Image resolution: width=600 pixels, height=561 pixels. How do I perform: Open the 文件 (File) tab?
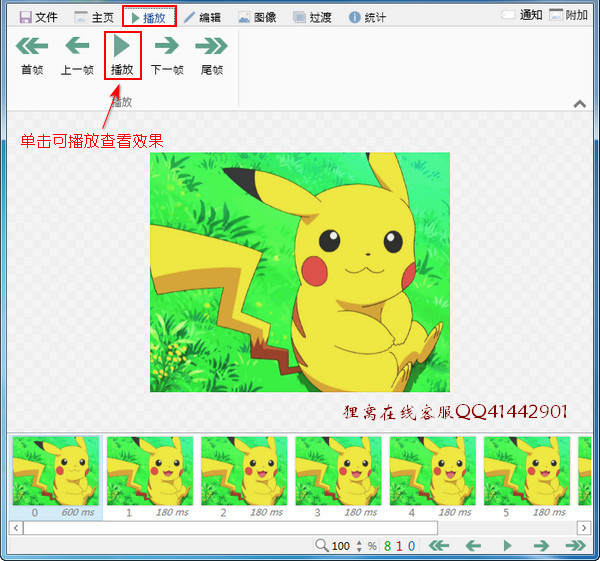[38, 17]
